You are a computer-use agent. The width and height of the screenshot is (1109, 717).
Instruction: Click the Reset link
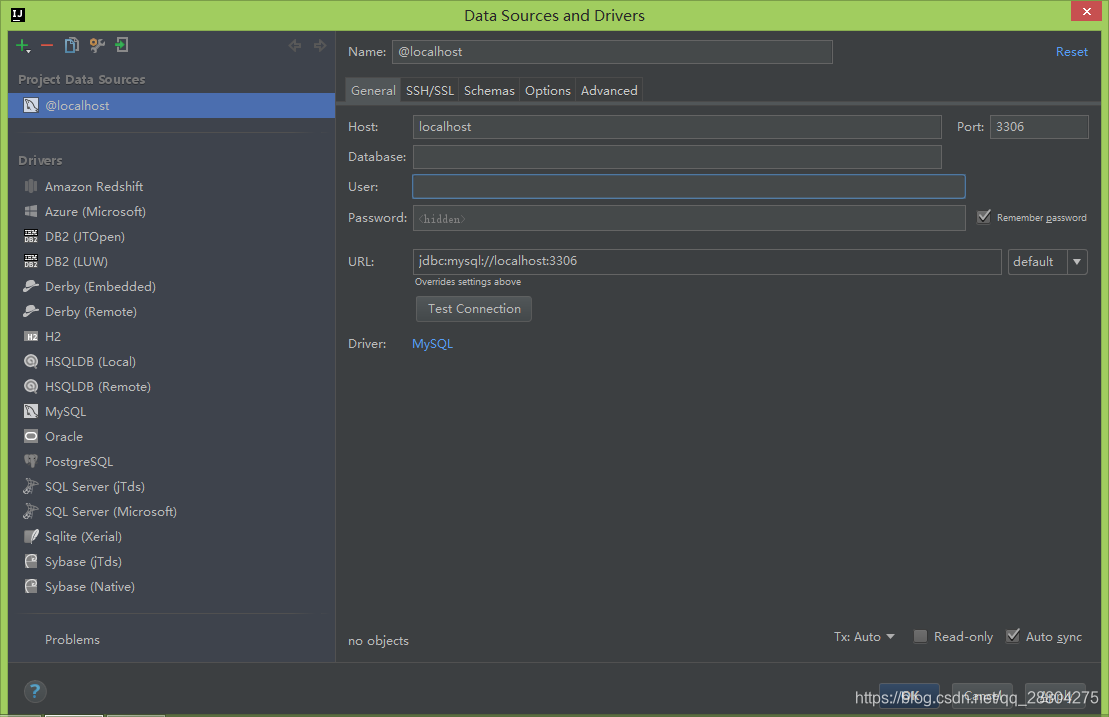[x=1072, y=52]
